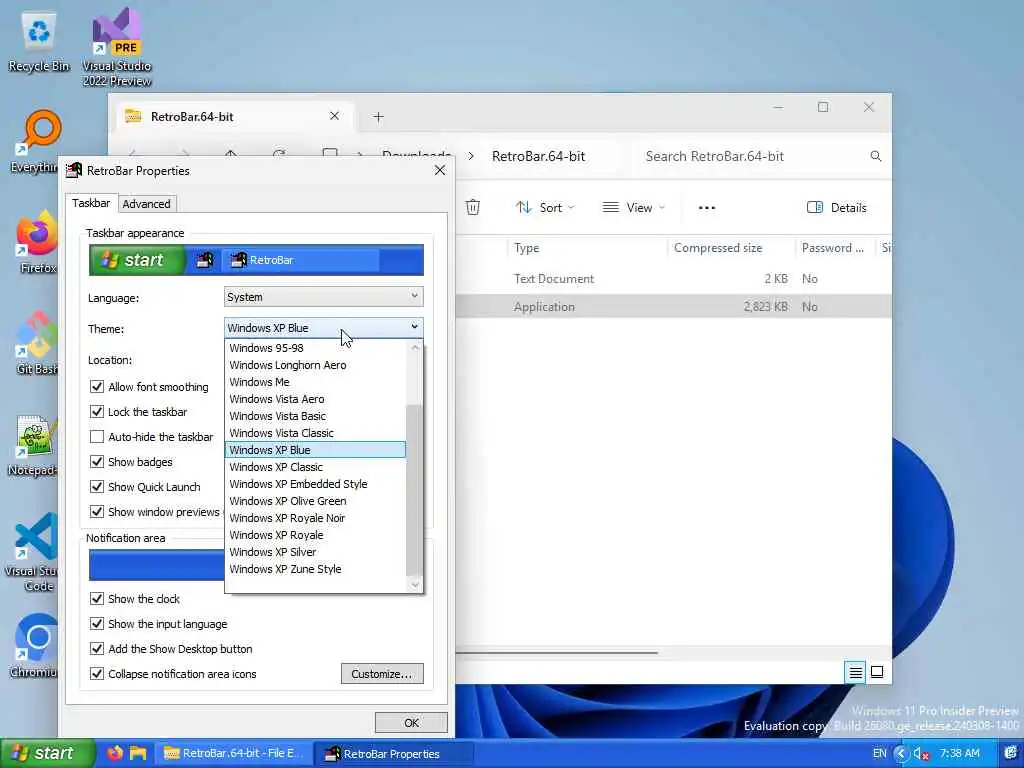This screenshot has width=1024, height=768.
Task: Select Windows XP Silver theme
Action: [x=315, y=552]
